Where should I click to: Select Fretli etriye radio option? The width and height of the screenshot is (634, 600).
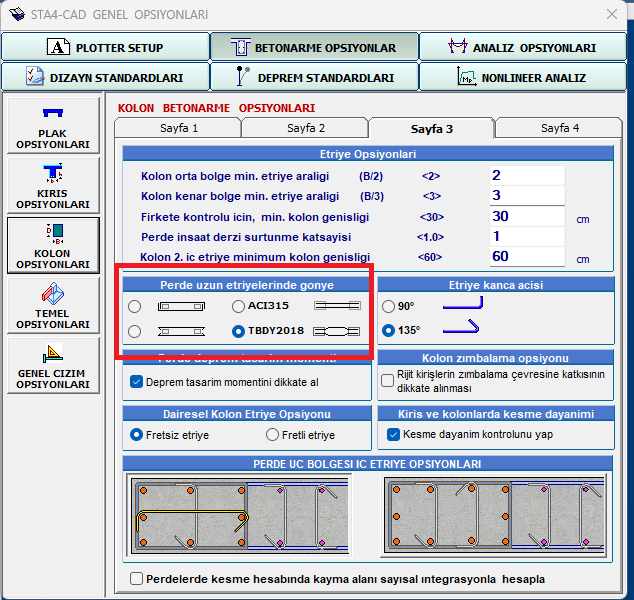pyautogui.click(x=272, y=435)
